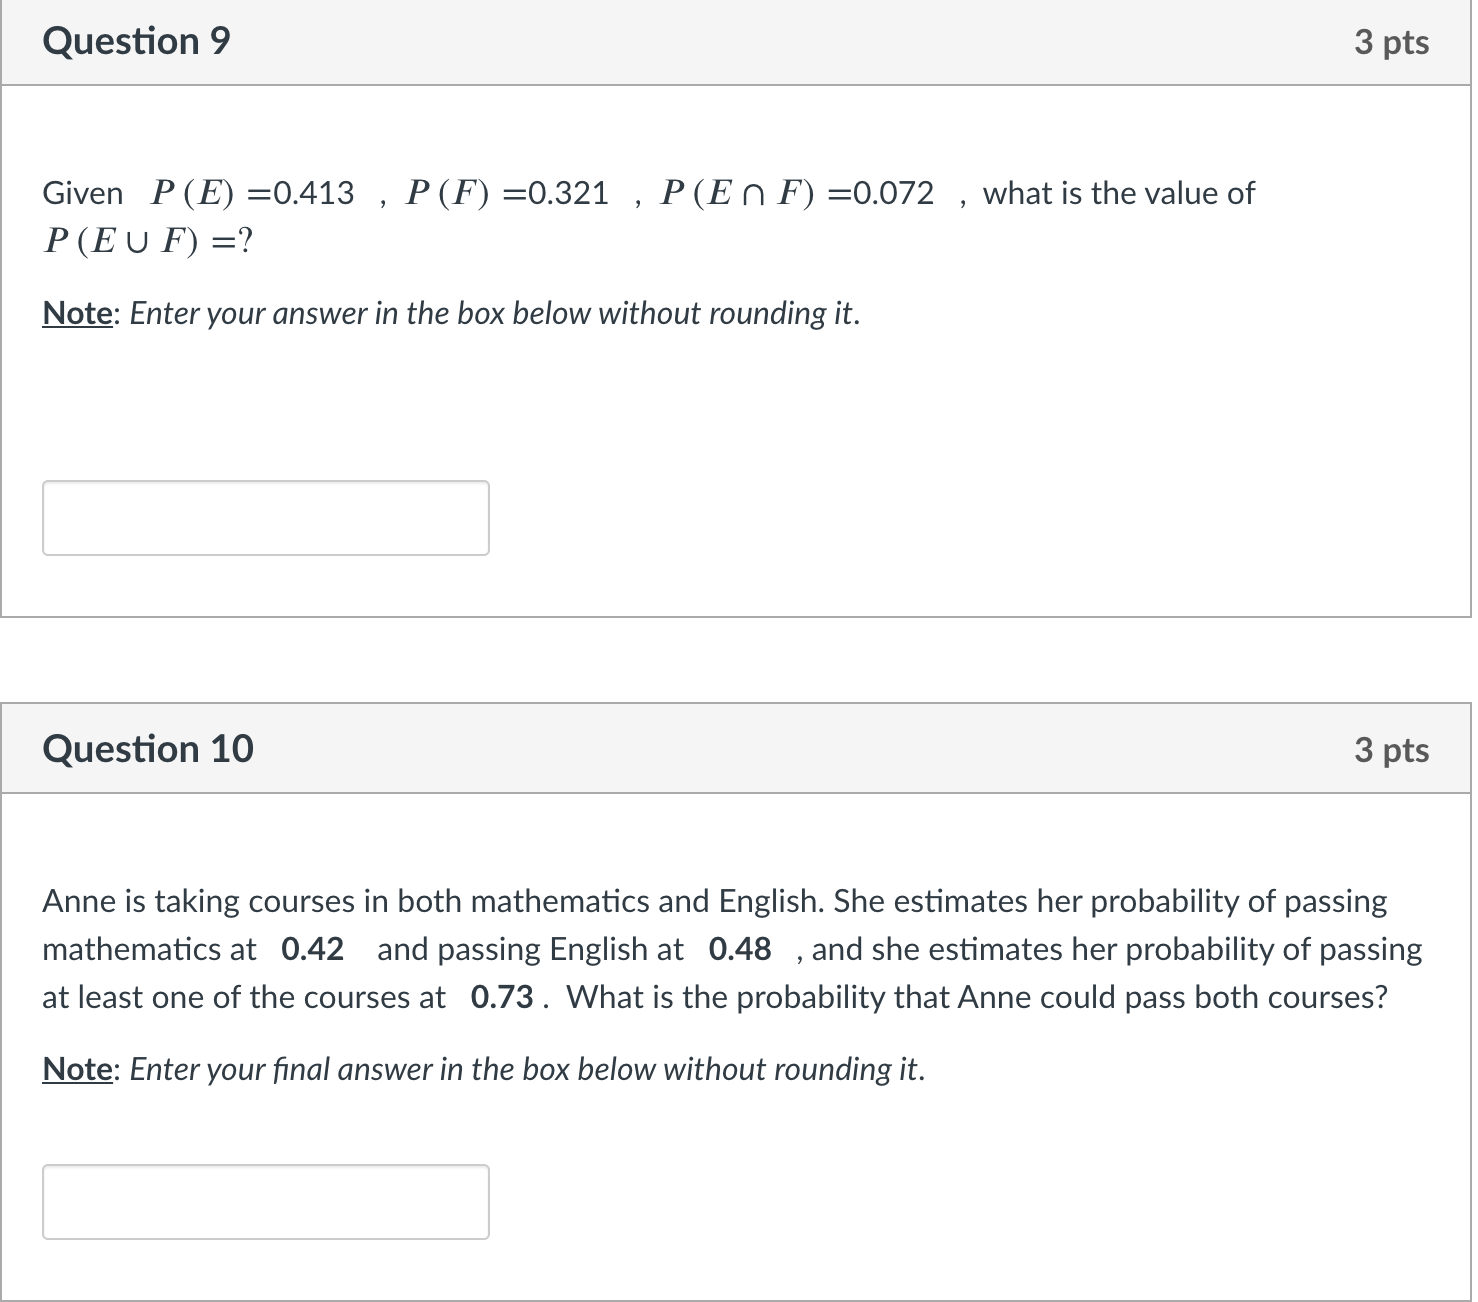Click 'Enter your final answer in the box' text

pos(350,1069)
